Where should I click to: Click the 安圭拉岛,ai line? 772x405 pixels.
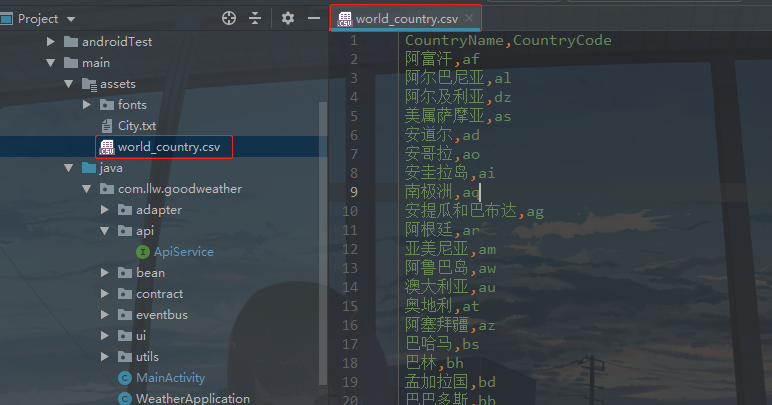point(450,173)
